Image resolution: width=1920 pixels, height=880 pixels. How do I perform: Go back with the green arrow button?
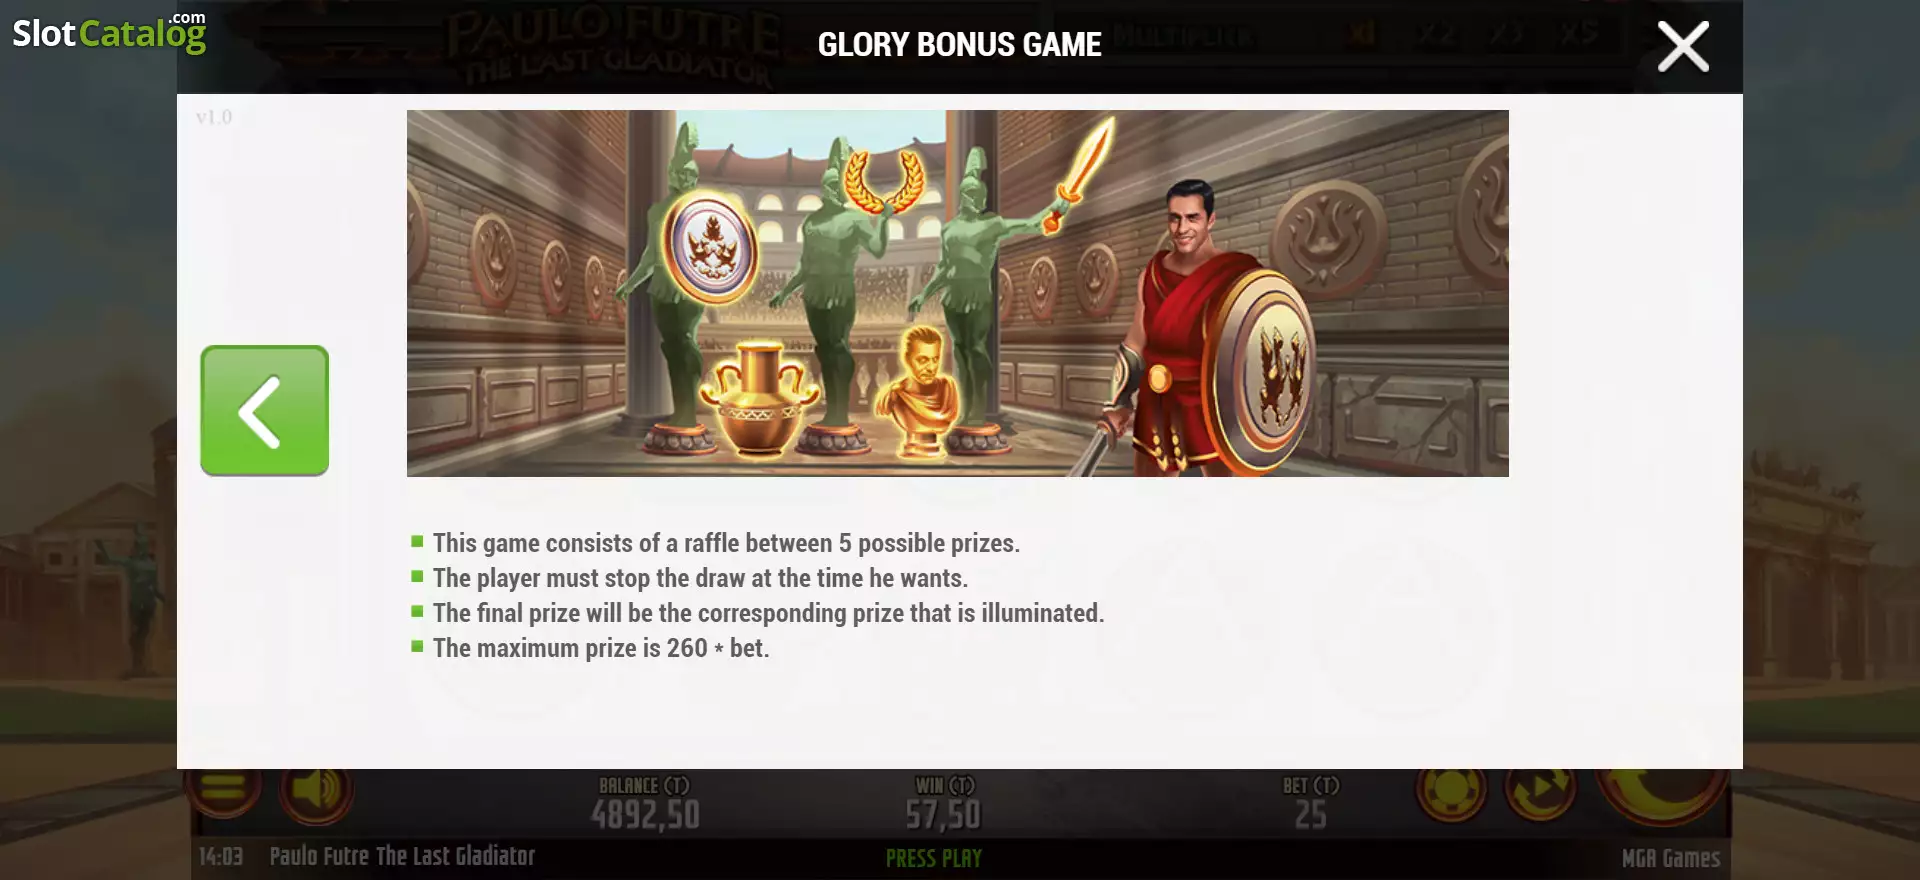pos(264,410)
